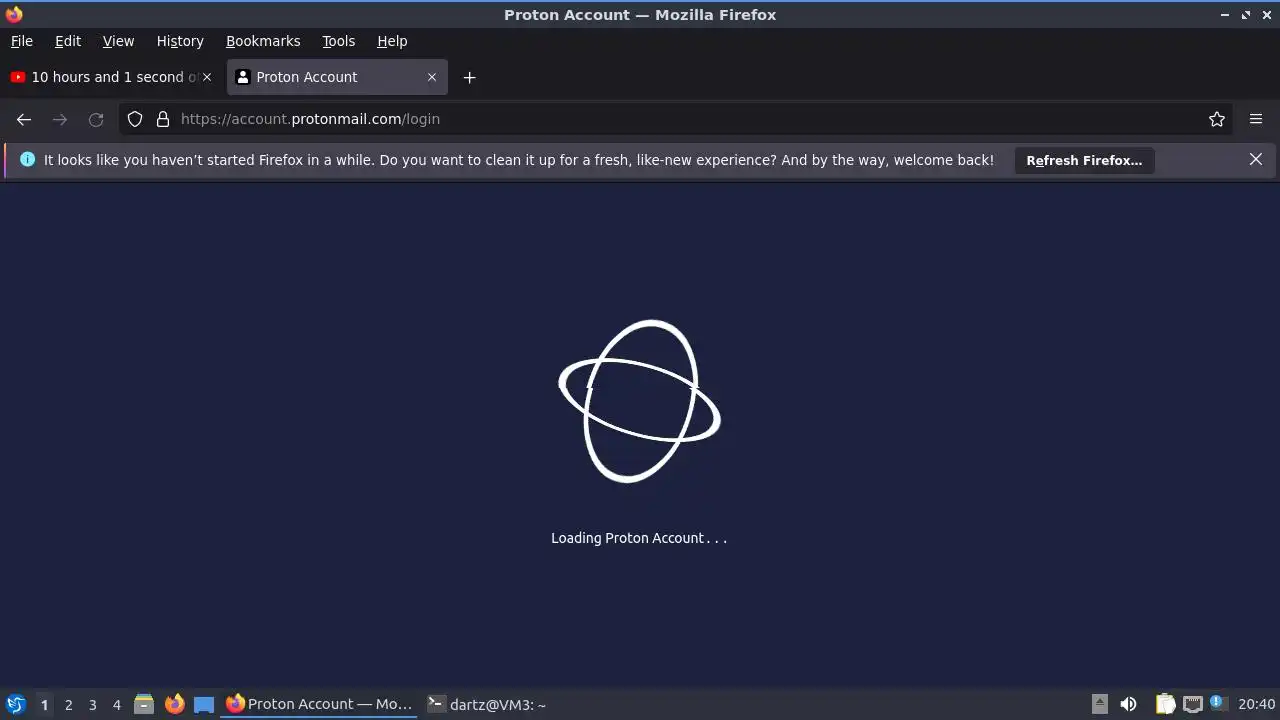Open the Help menu
The height and width of the screenshot is (720, 1280).
(392, 41)
